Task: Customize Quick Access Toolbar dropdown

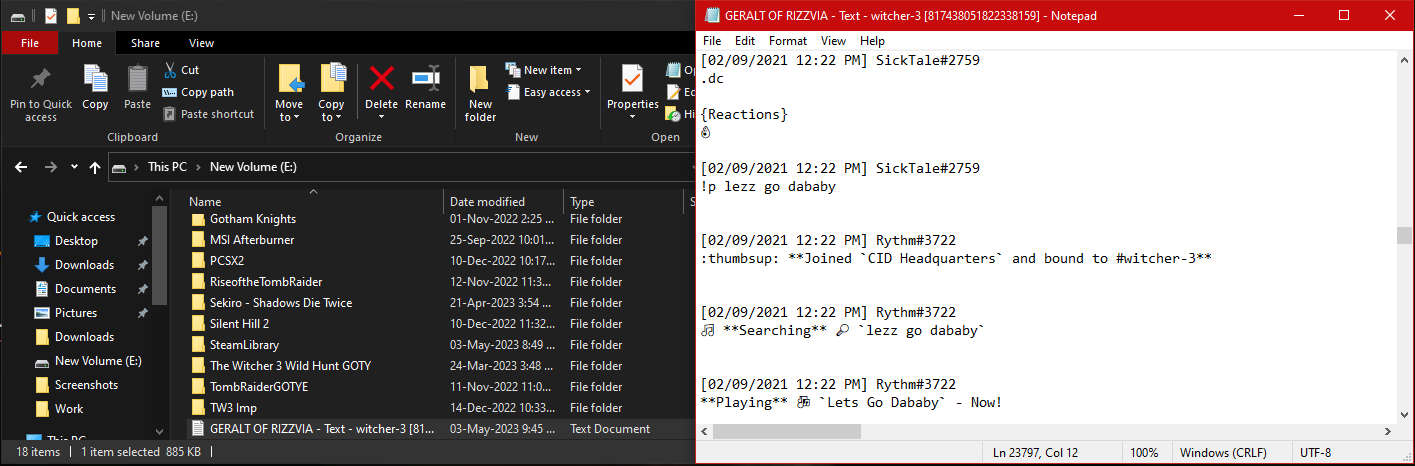Action: (x=92, y=17)
